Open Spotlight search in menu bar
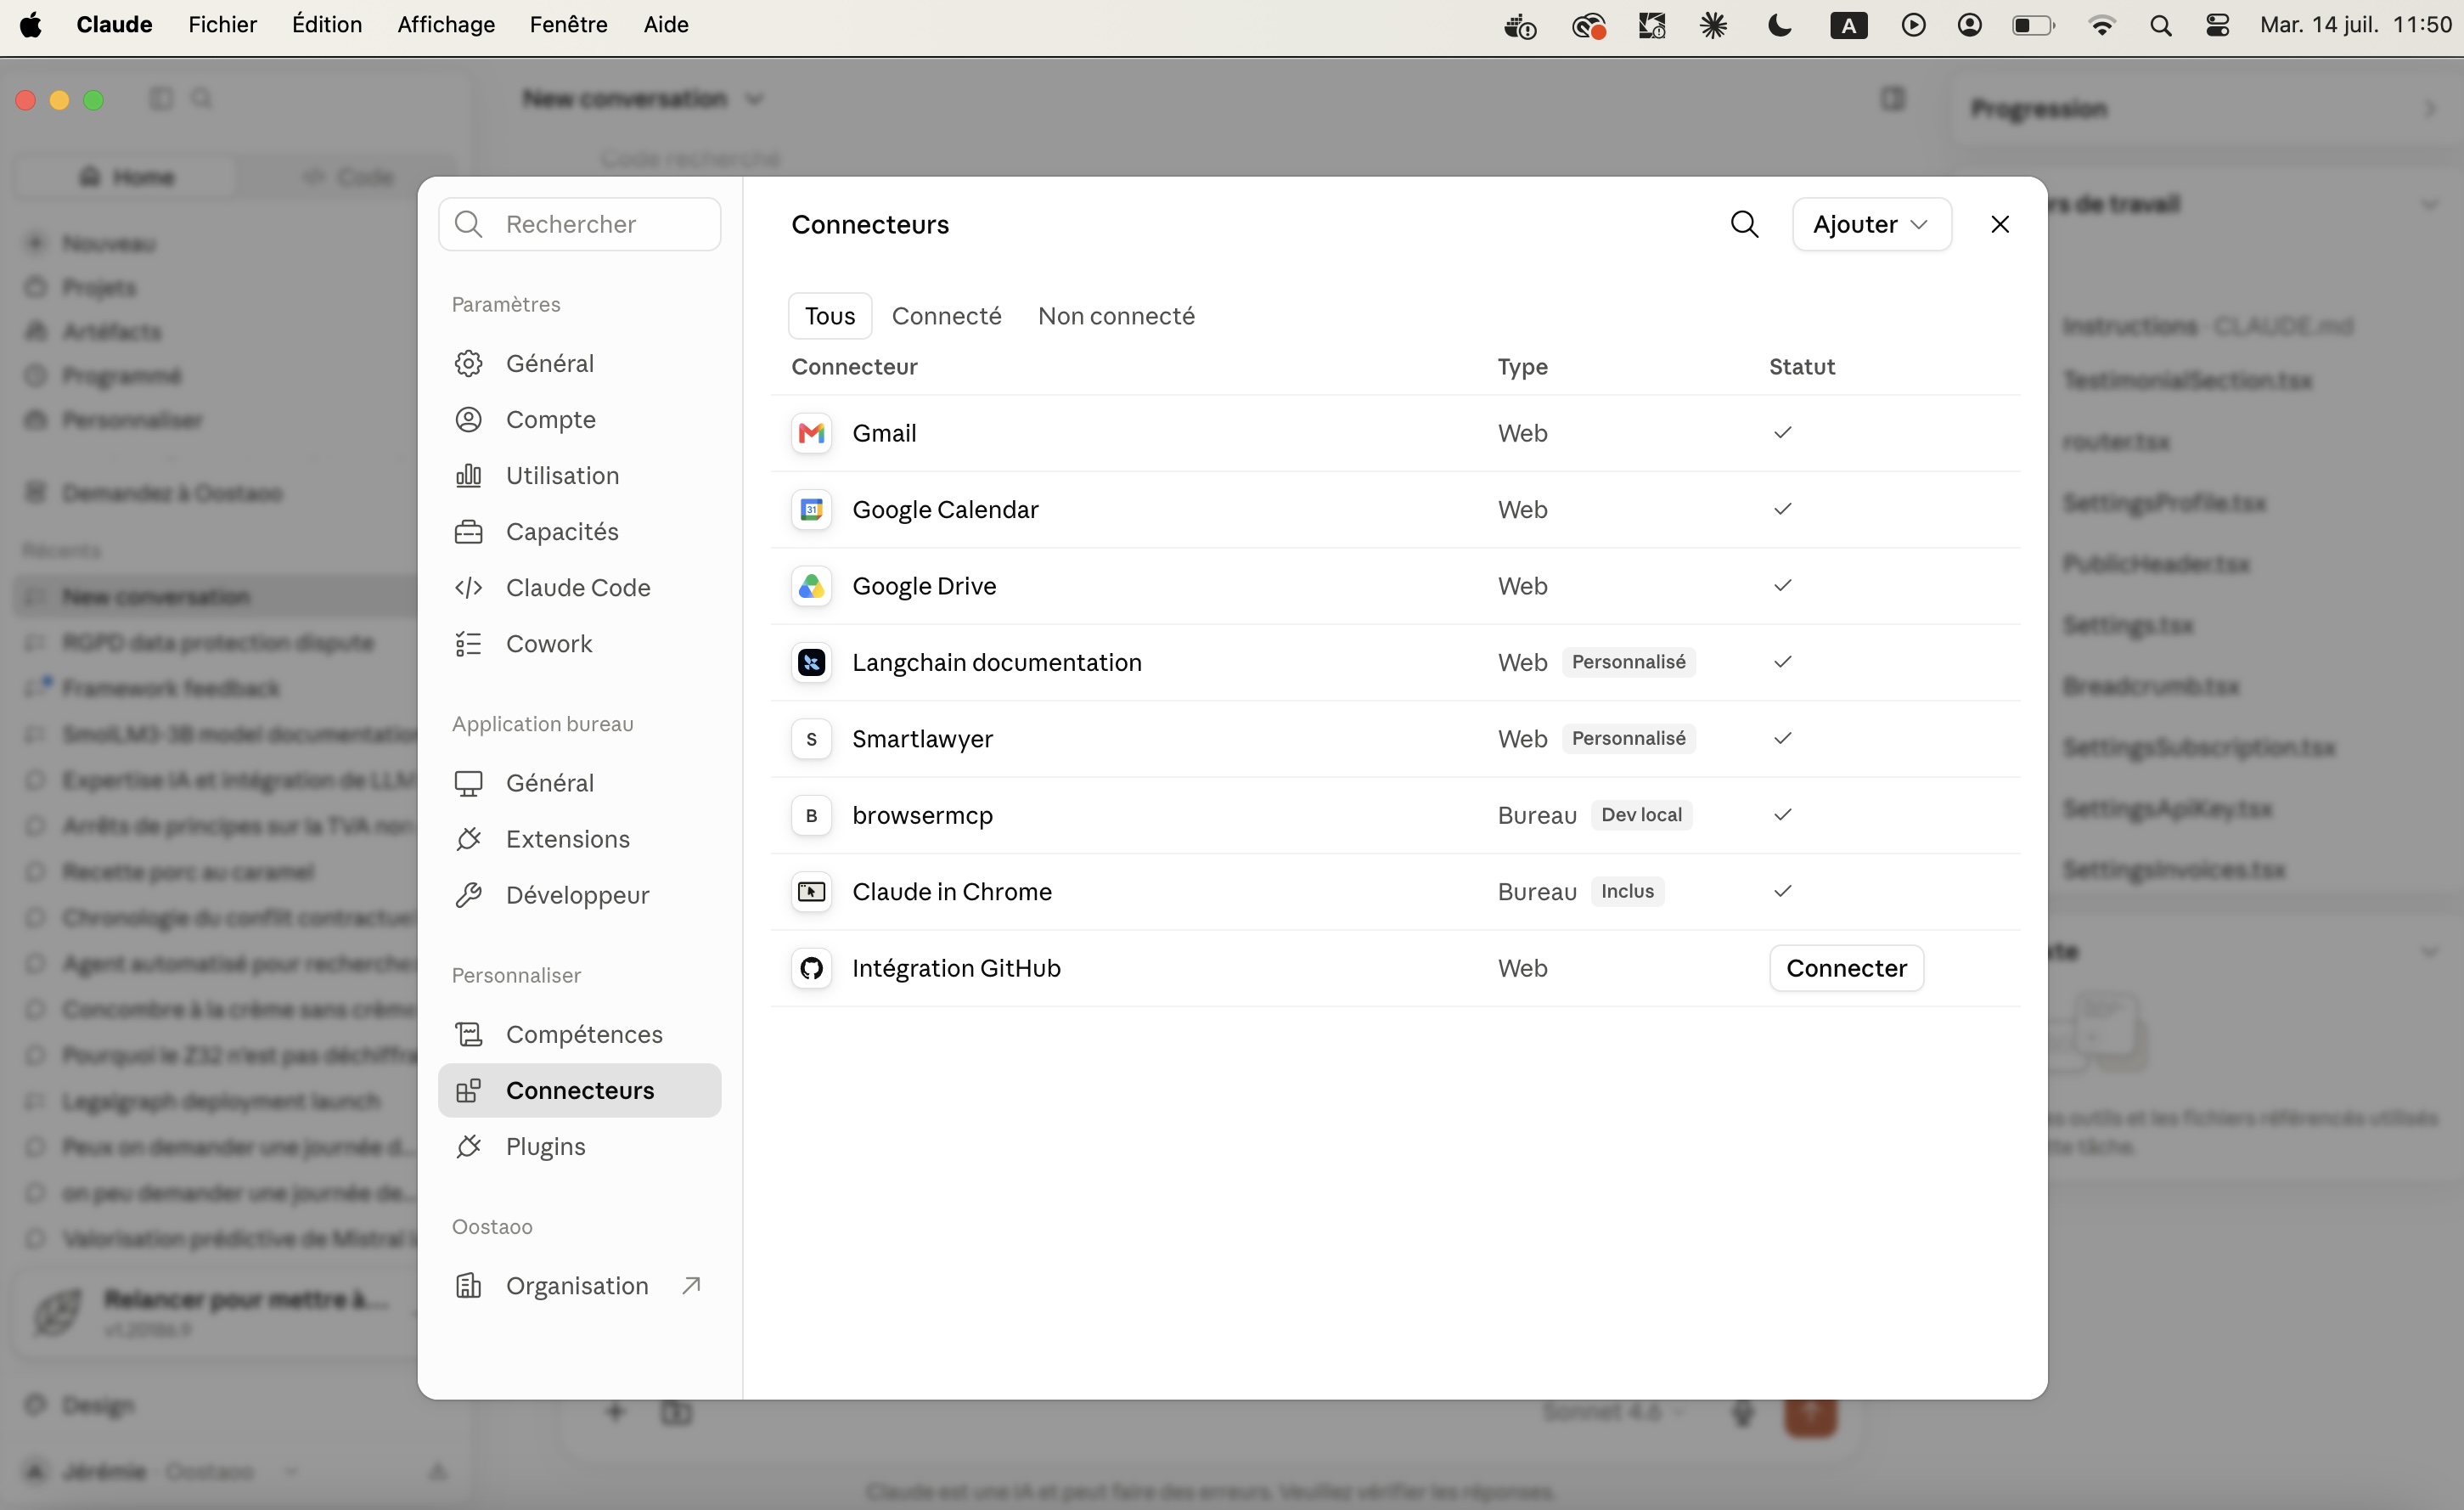This screenshot has width=2464, height=1510. [2160, 25]
